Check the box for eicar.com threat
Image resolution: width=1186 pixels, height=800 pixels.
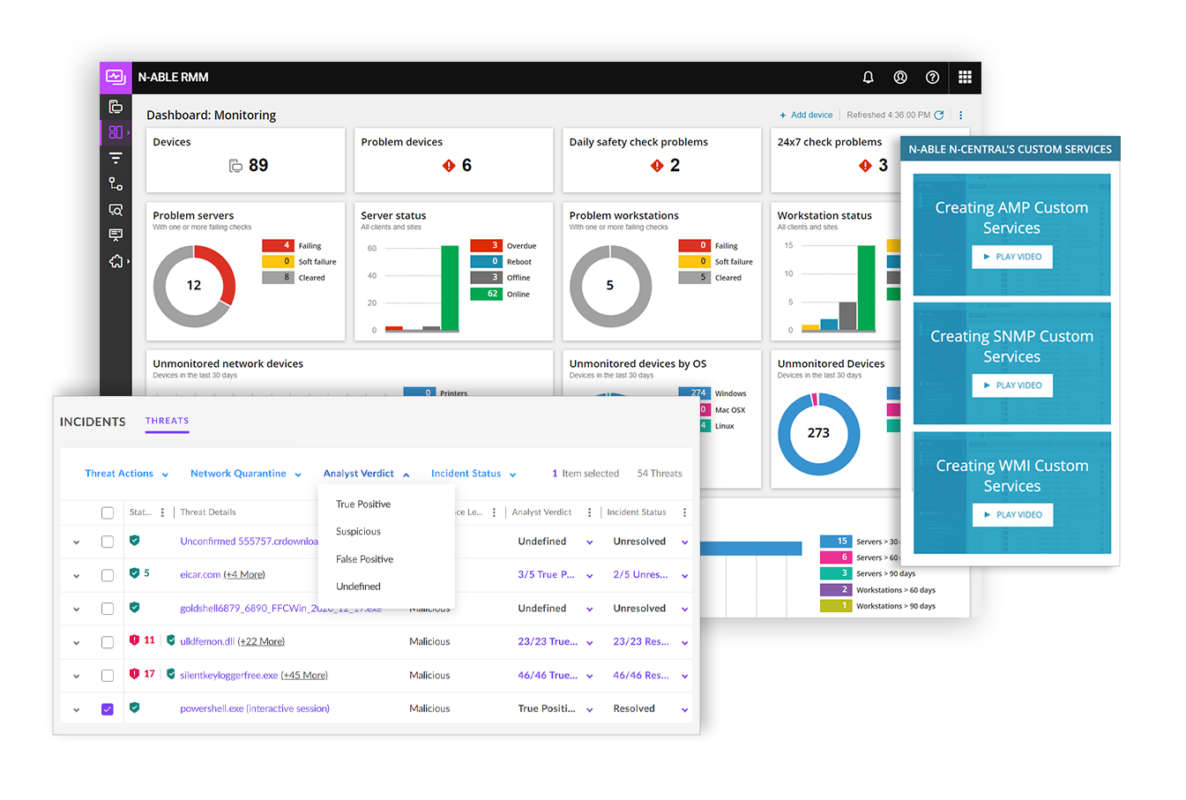107,575
